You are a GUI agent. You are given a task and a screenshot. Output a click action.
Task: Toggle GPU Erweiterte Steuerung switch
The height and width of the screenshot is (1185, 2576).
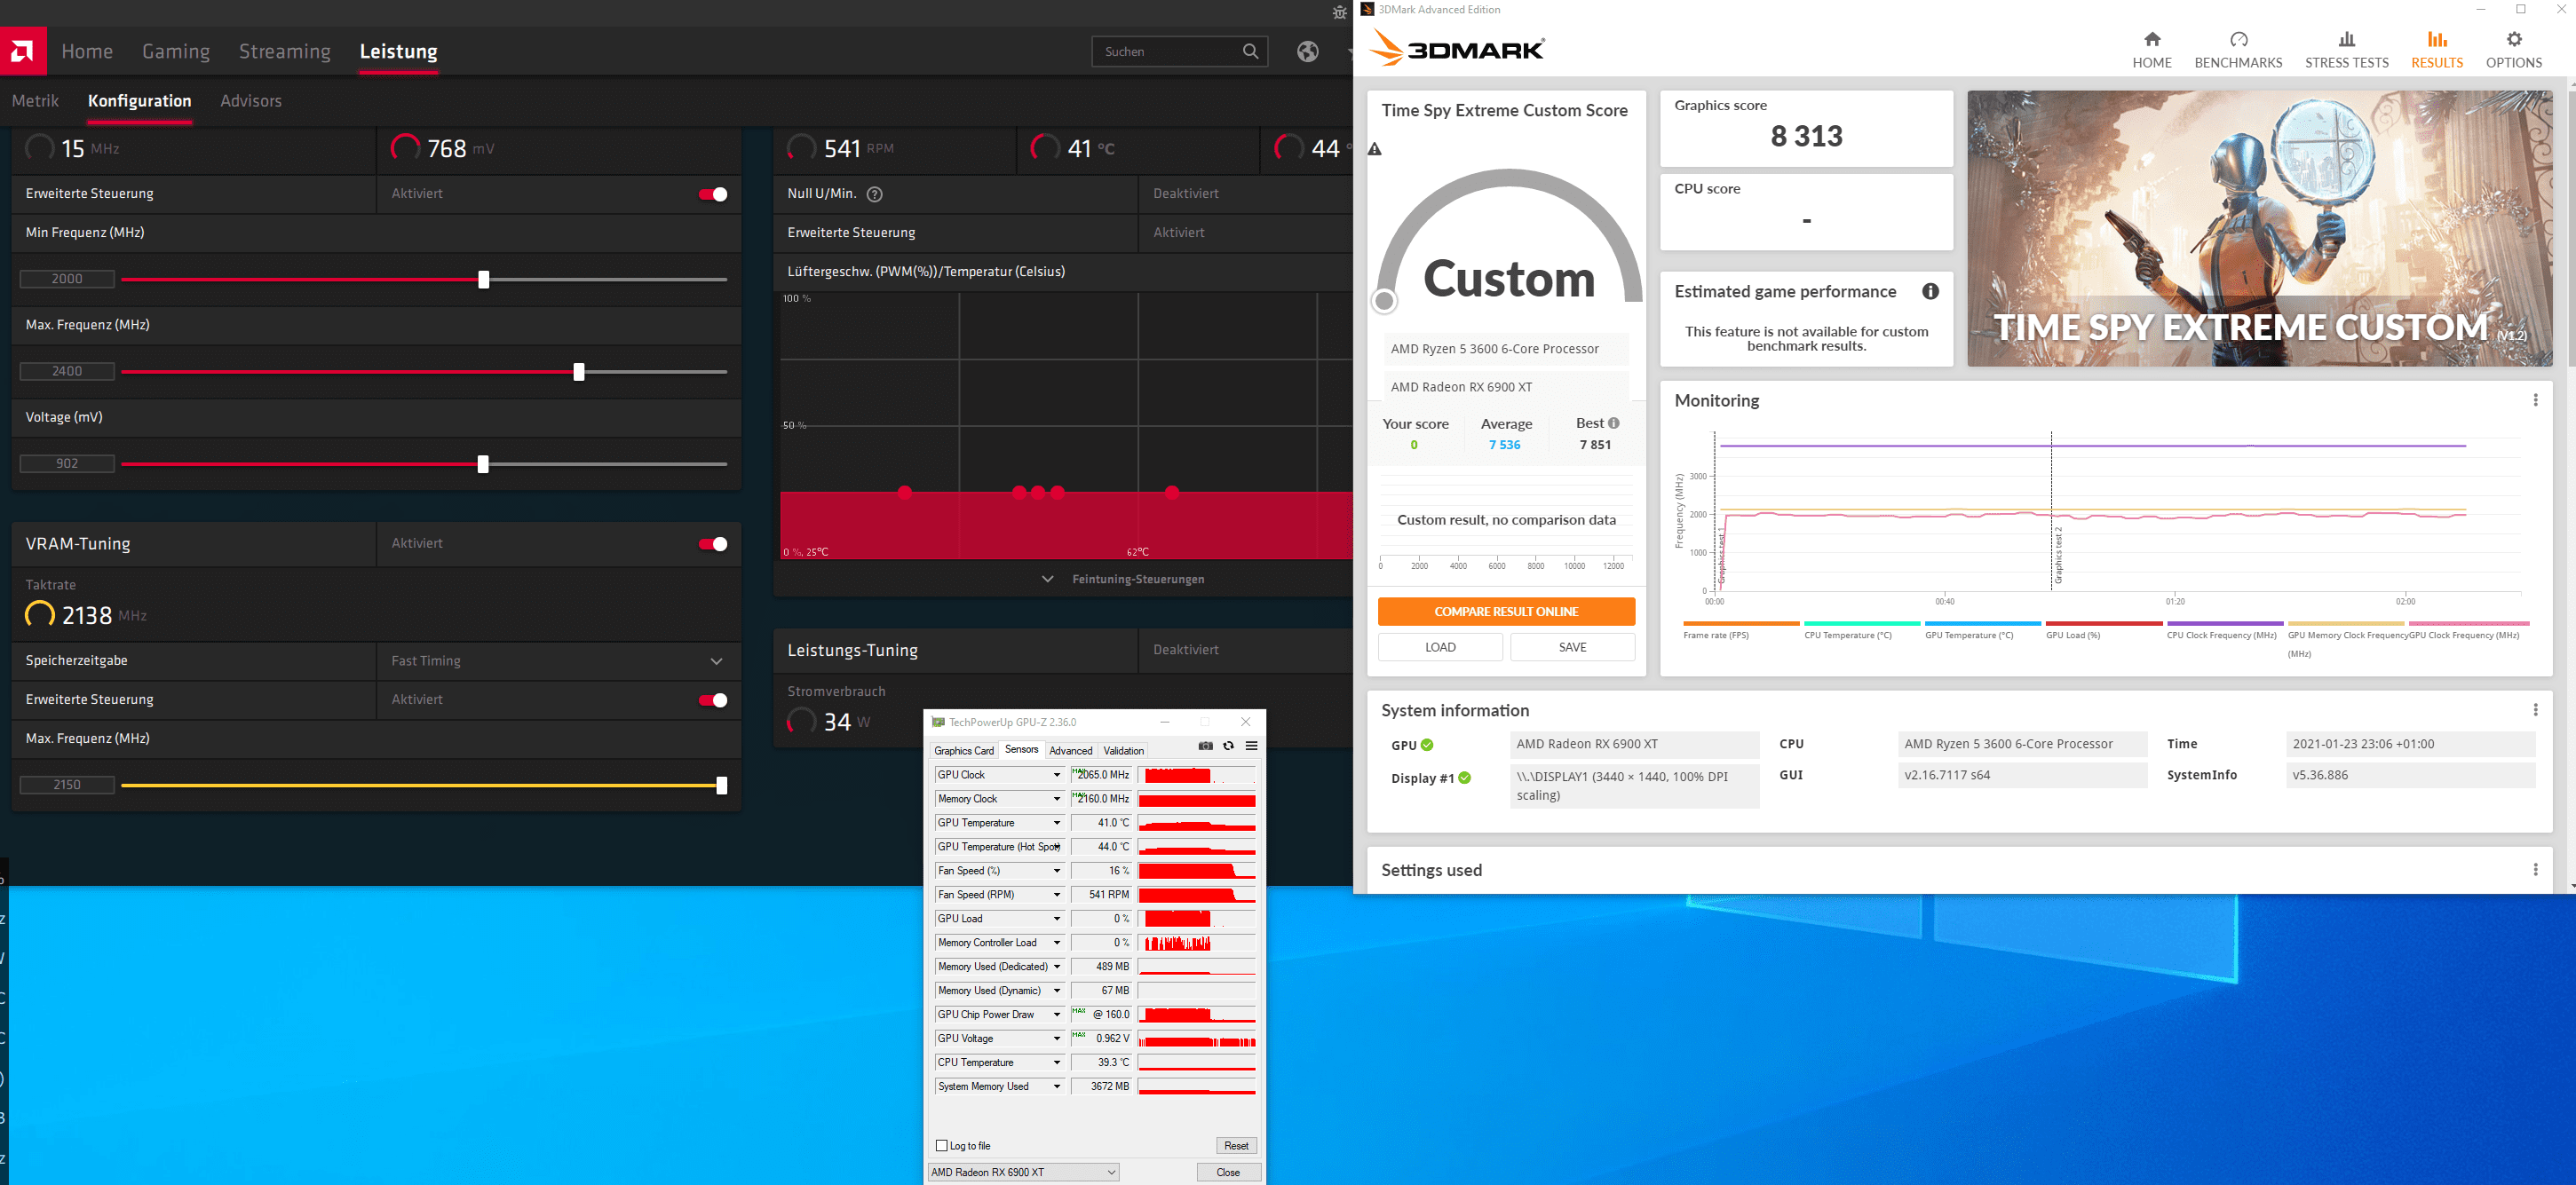click(x=713, y=194)
